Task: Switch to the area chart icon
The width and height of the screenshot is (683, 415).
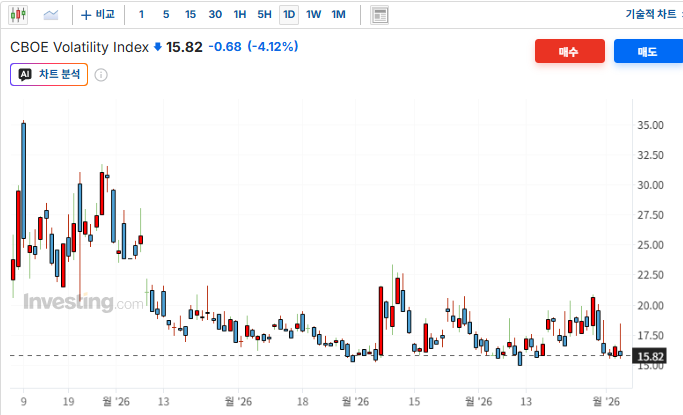Action: 51,15
